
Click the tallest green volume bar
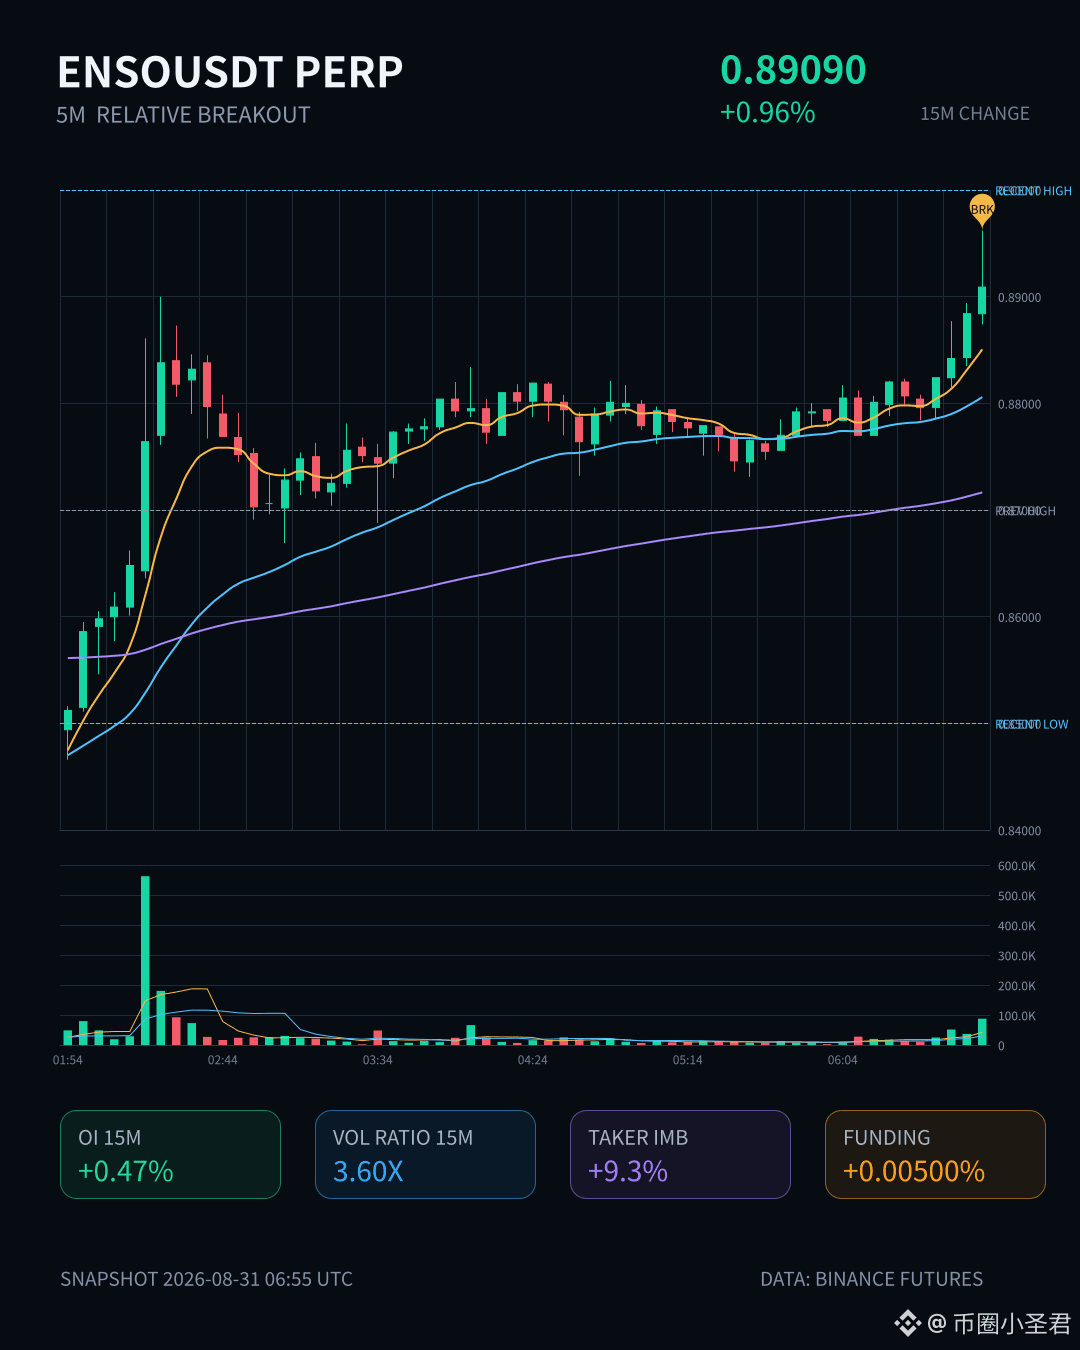145,960
